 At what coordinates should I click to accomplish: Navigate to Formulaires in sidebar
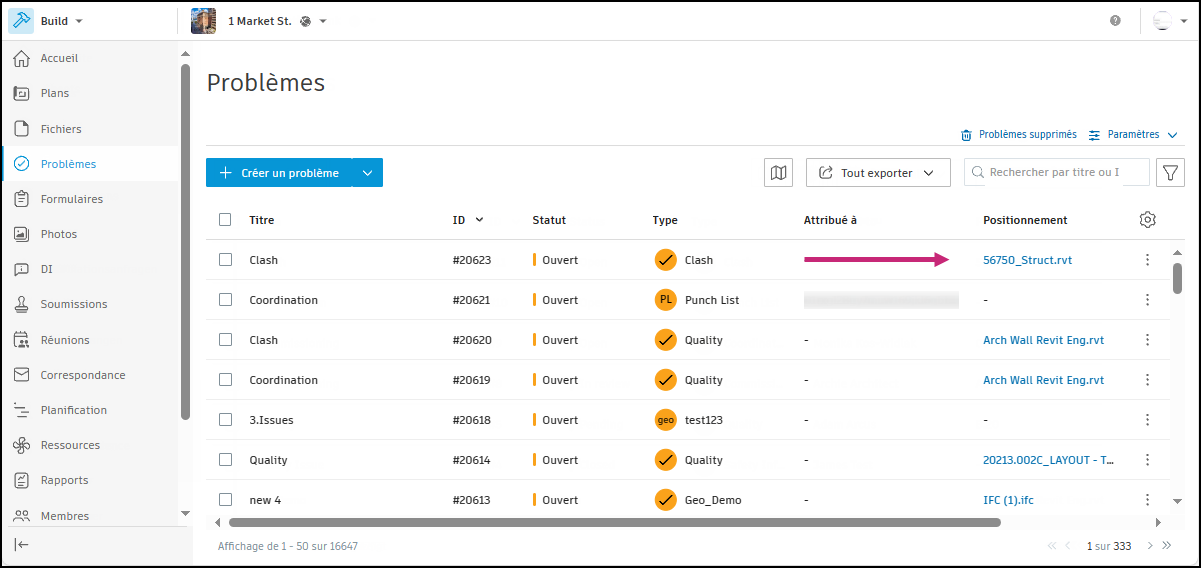[x=71, y=199]
